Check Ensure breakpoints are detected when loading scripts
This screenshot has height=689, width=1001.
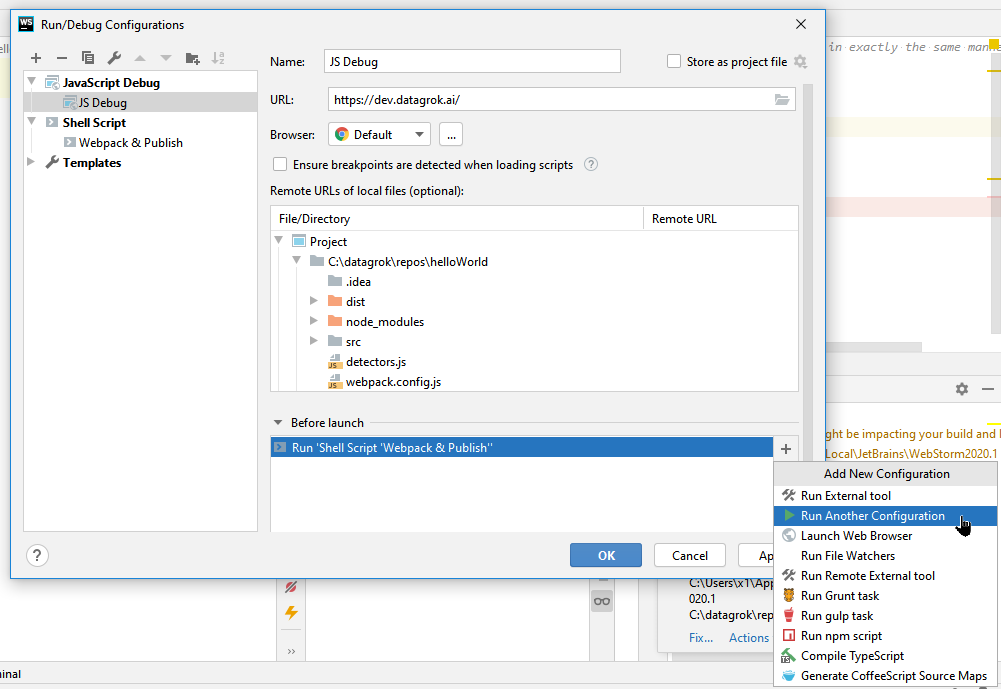pos(280,165)
